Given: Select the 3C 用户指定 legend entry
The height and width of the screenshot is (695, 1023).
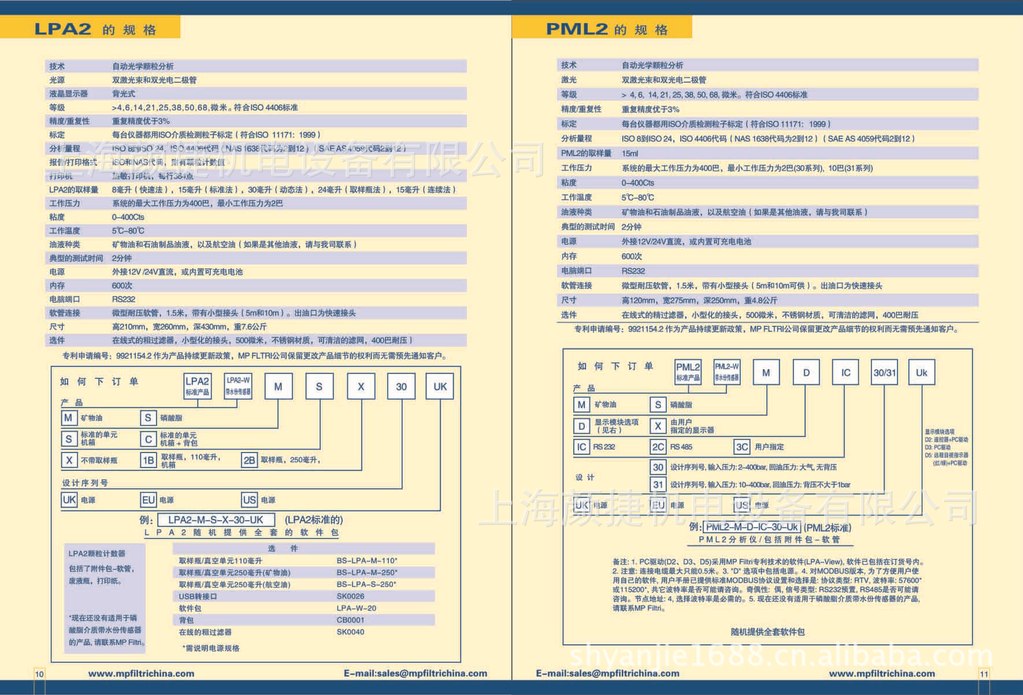Looking at the screenshot, I should [759, 447].
